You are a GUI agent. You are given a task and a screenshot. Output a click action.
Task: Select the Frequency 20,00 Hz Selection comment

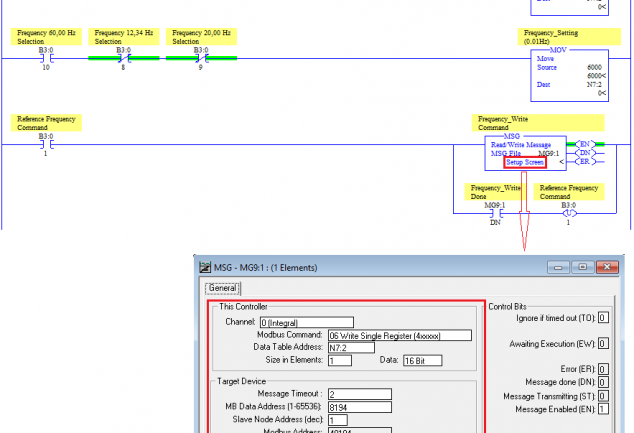201,37
